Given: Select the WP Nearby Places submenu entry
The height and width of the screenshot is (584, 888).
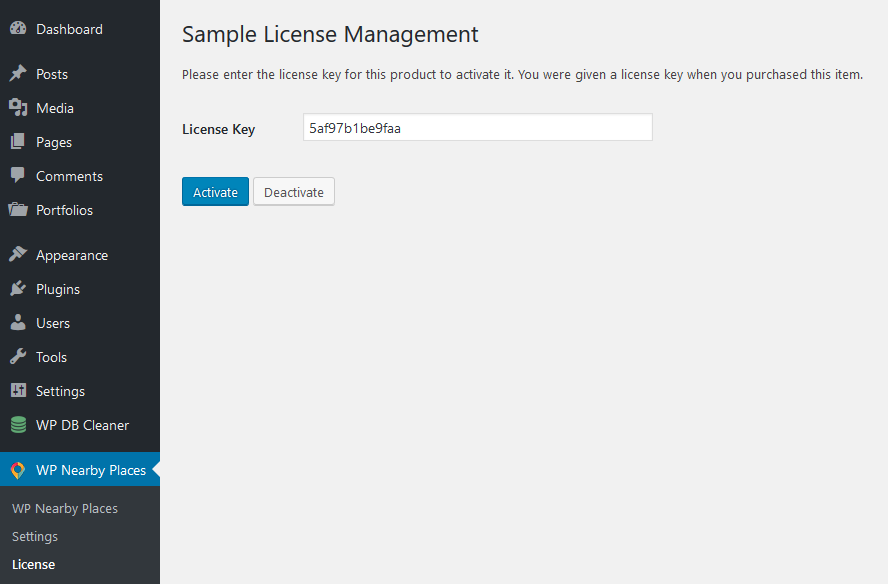Looking at the screenshot, I should (x=65, y=509).
